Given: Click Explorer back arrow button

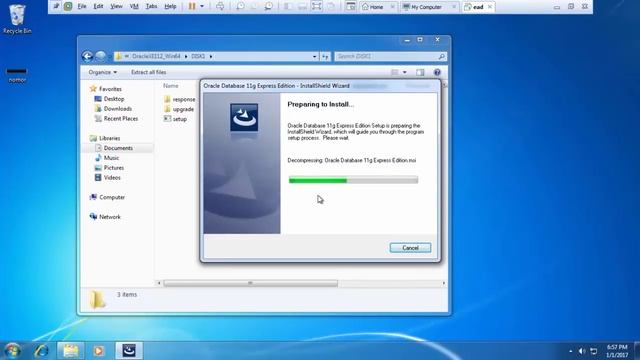Looking at the screenshot, I should [87, 56].
